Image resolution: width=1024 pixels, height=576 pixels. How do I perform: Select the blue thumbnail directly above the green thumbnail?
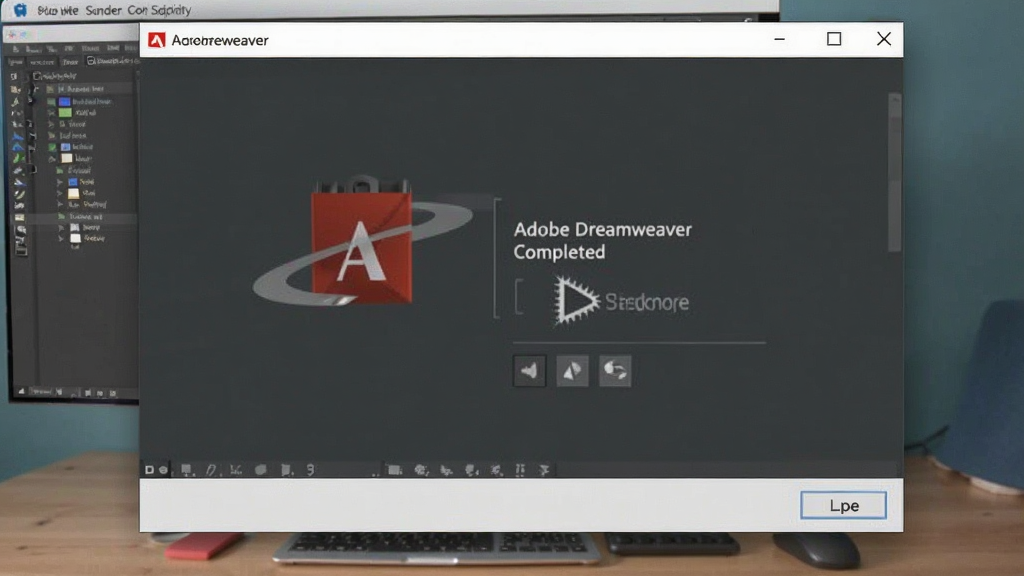tap(65, 101)
